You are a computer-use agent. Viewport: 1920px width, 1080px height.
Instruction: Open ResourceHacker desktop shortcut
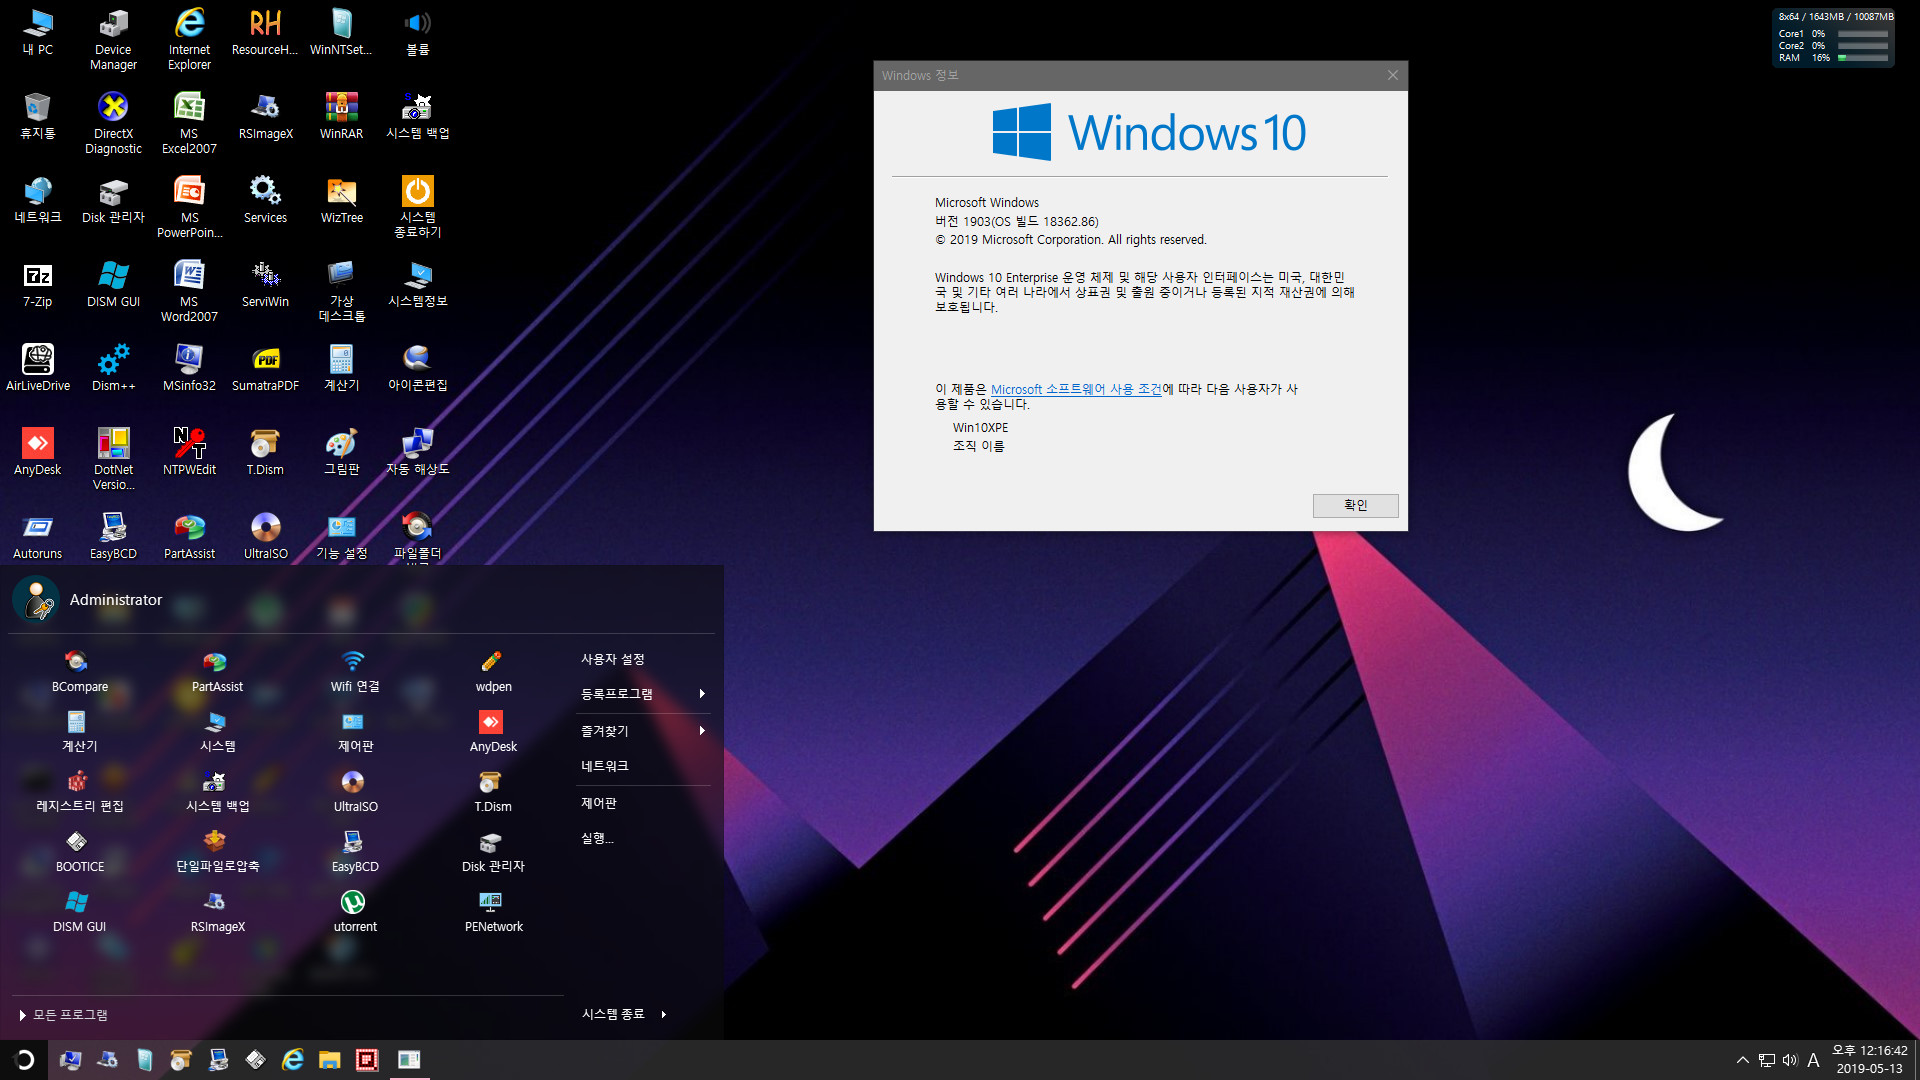coord(265,32)
